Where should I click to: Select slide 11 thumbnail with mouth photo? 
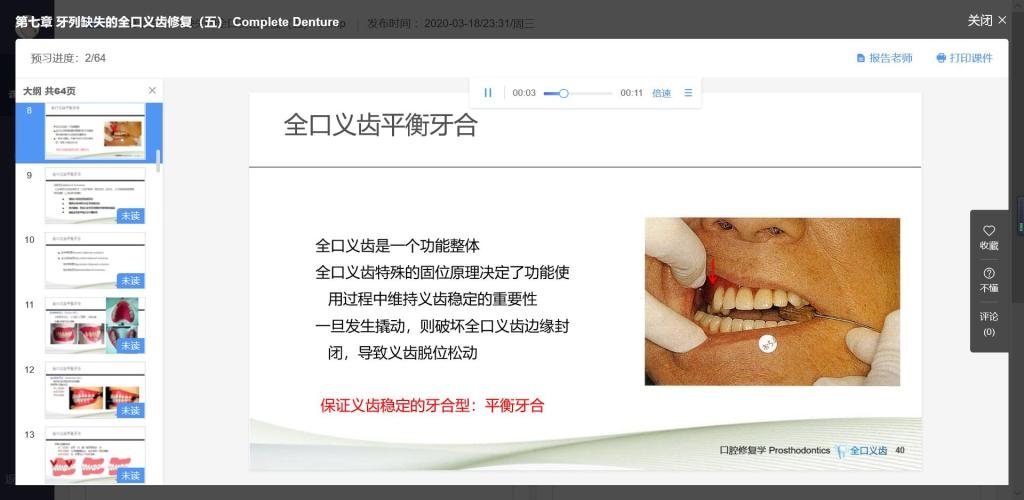[x=95, y=325]
